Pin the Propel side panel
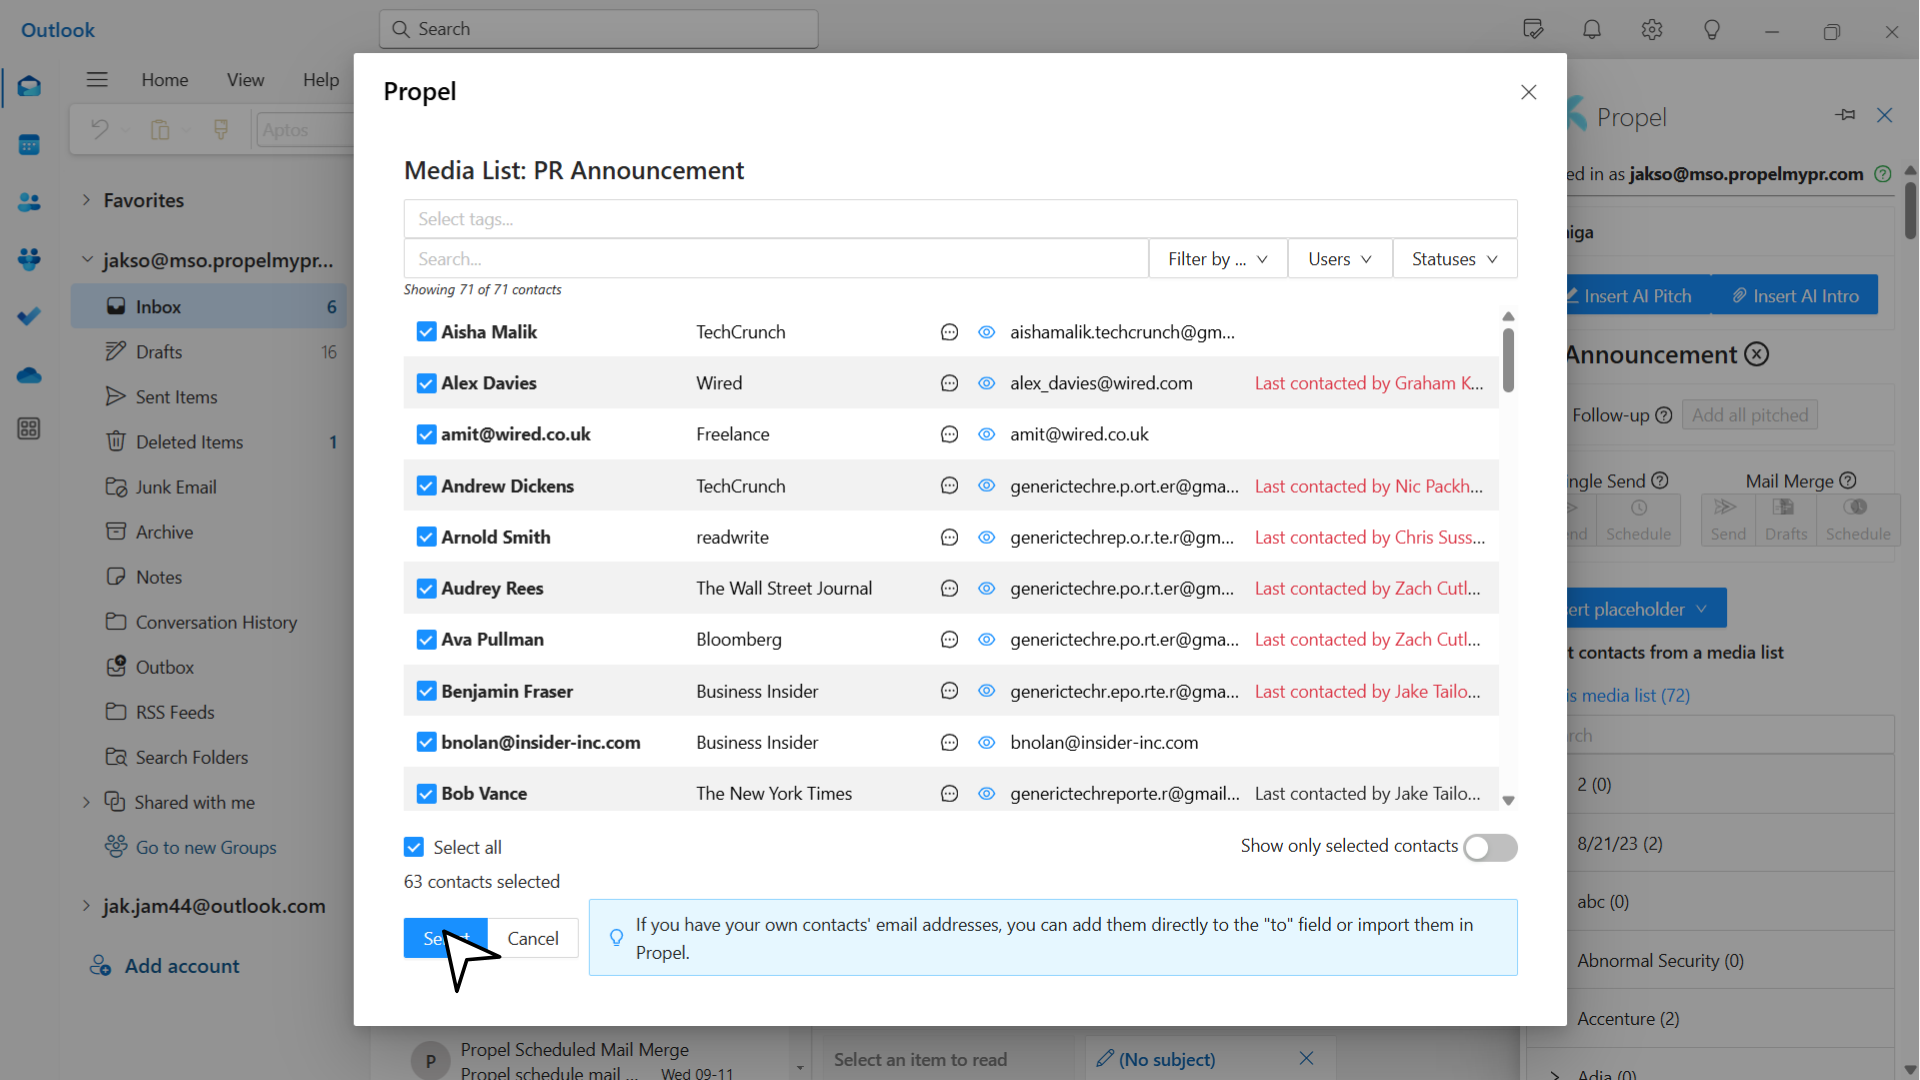Image resolution: width=1920 pixels, height=1080 pixels. click(1845, 115)
